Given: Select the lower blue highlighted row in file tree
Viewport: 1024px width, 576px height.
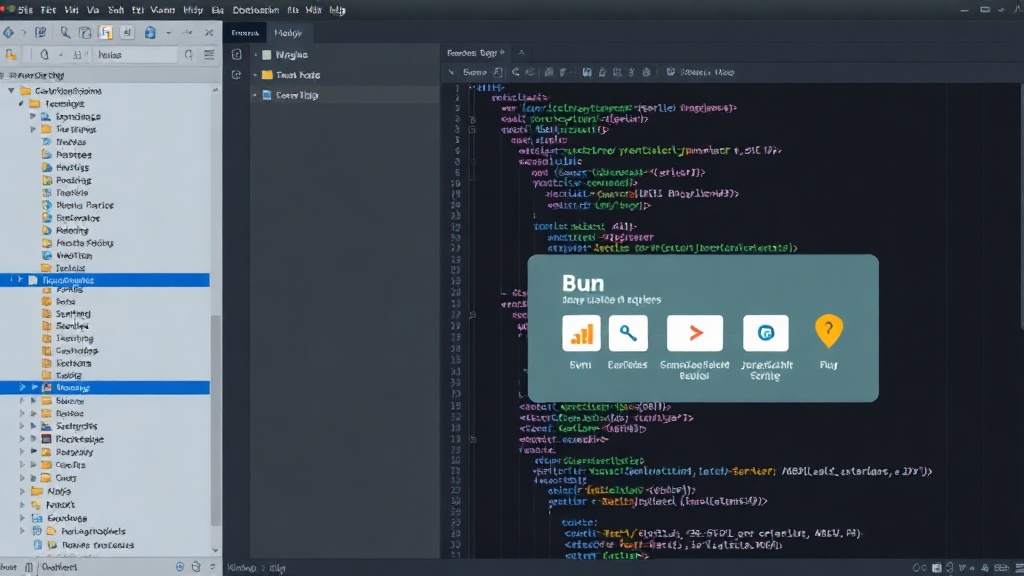Looking at the screenshot, I should click(104, 387).
